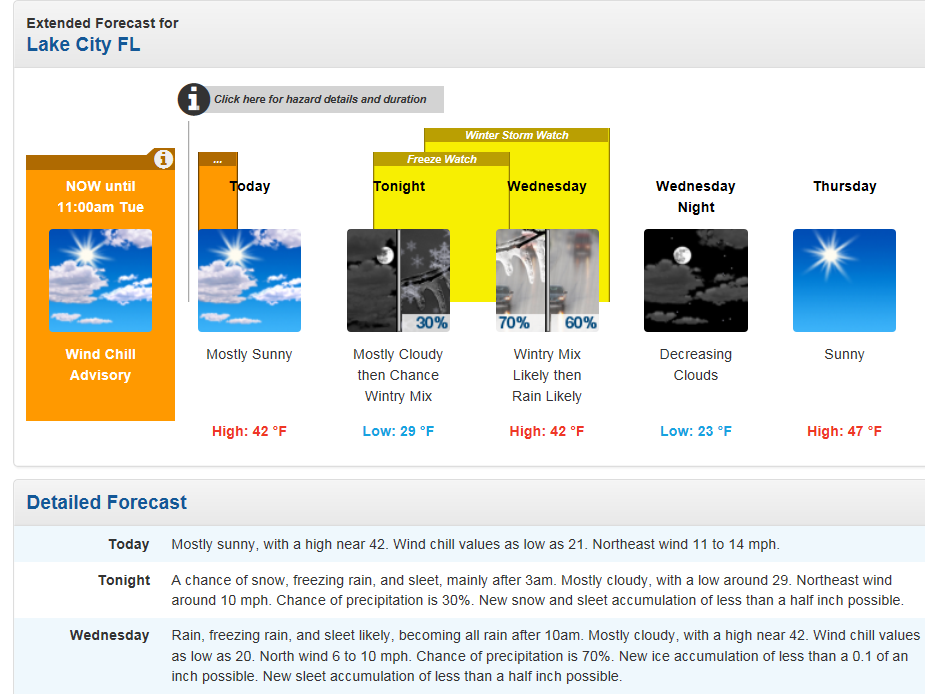
Task: Expand the collapsed orange hazard ellipsis tab
Action: click(217, 159)
